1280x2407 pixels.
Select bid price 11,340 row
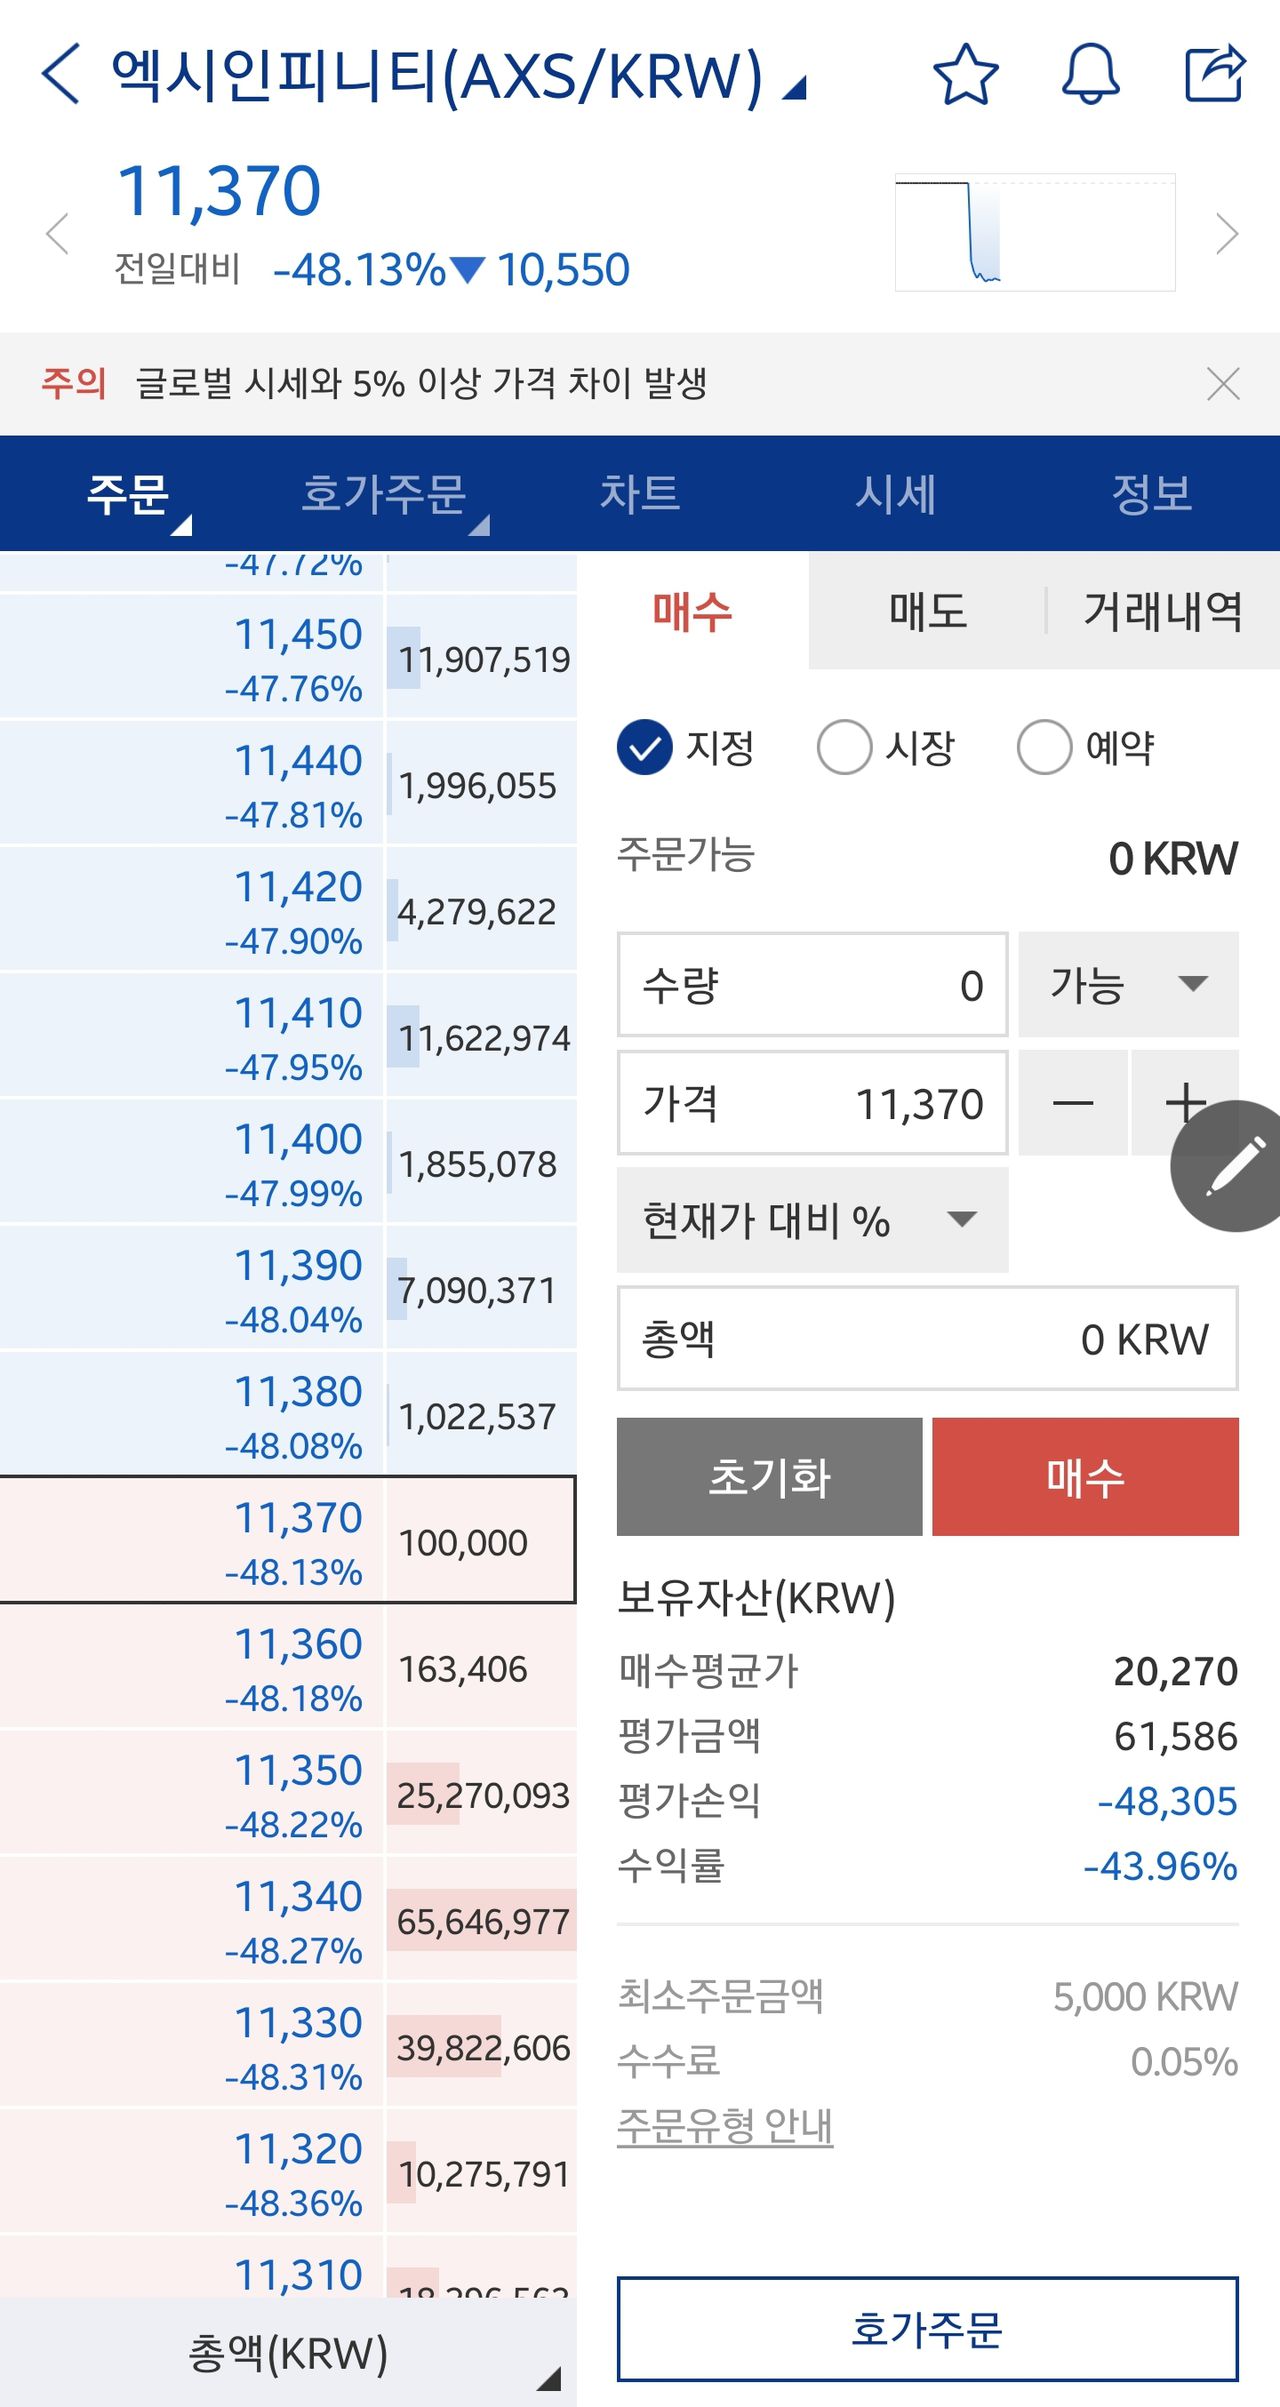tap(288, 1920)
